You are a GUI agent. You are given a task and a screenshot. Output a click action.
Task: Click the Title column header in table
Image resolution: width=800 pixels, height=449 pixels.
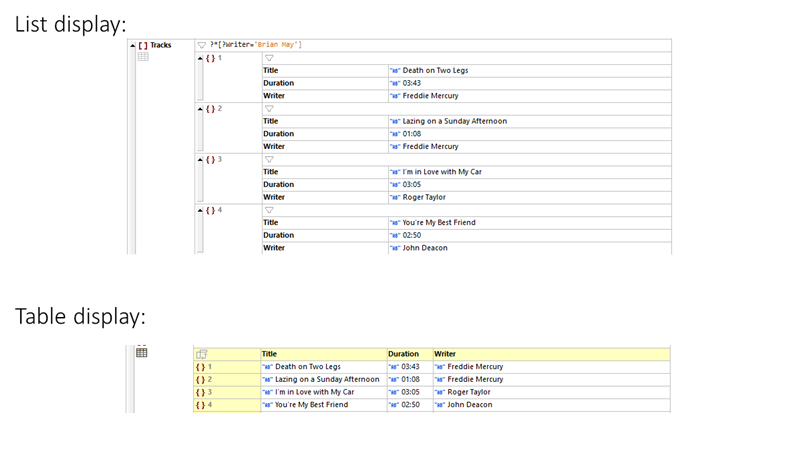click(270, 354)
